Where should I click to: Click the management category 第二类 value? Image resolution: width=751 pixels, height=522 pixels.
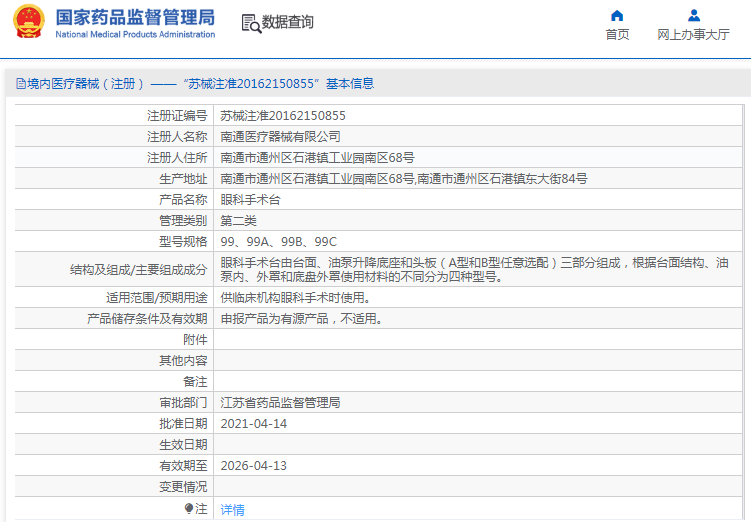point(238,220)
